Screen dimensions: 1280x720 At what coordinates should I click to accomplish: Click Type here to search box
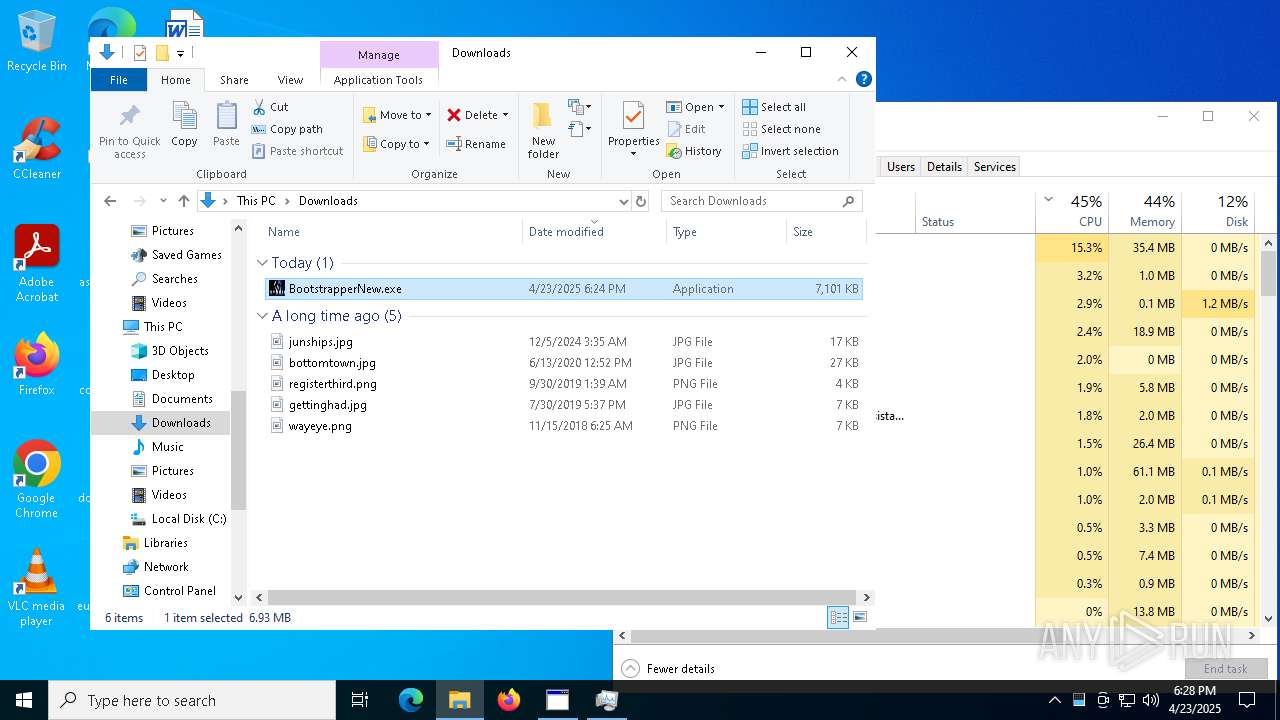click(x=192, y=700)
